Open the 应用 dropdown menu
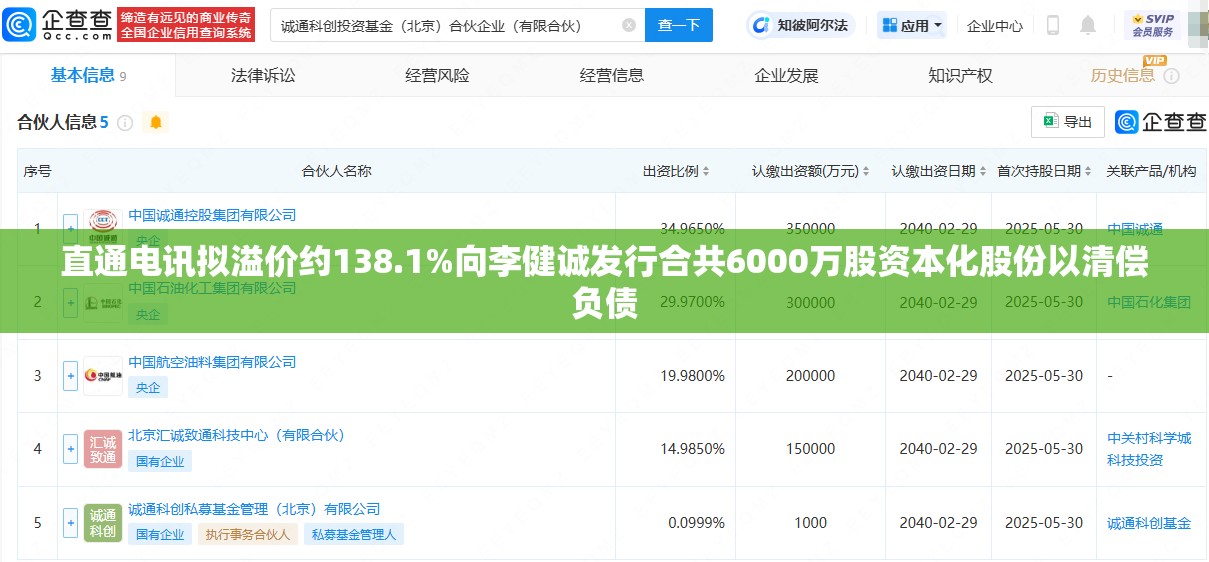The height and width of the screenshot is (562, 1209). (x=912, y=25)
